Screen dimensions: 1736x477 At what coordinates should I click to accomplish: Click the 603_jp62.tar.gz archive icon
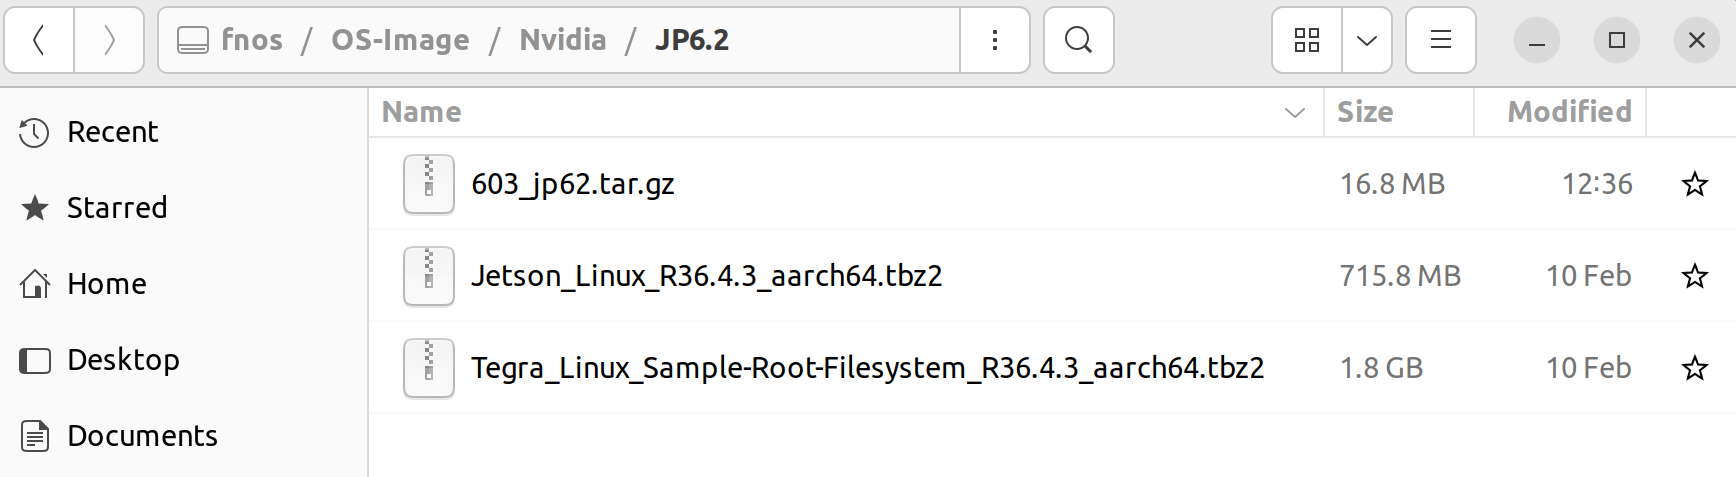429,184
